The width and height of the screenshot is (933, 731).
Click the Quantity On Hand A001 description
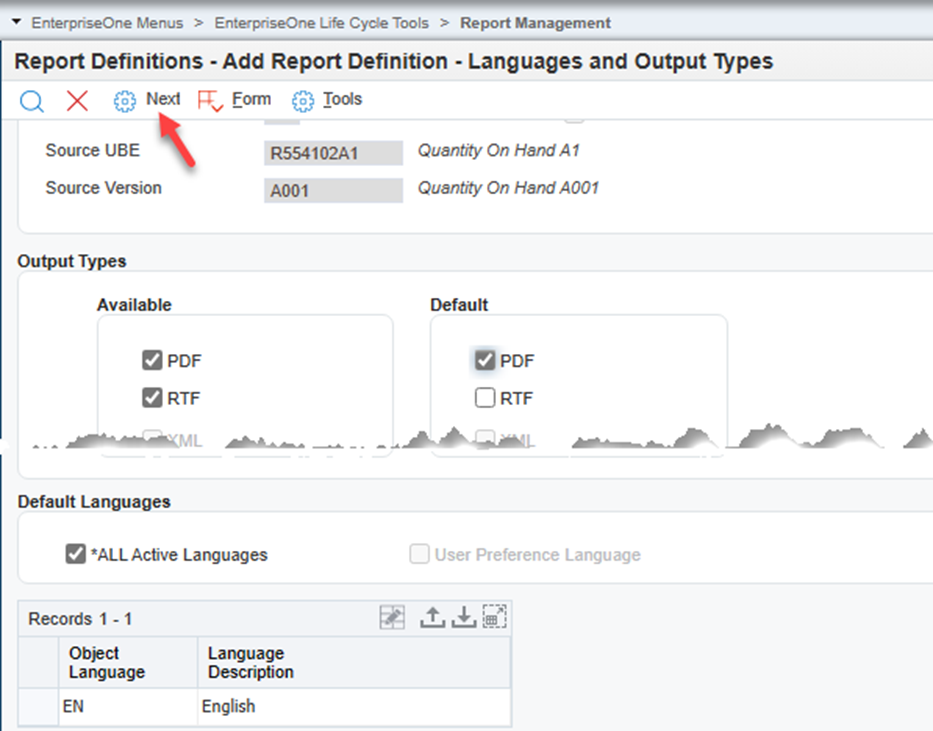click(x=508, y=188)
